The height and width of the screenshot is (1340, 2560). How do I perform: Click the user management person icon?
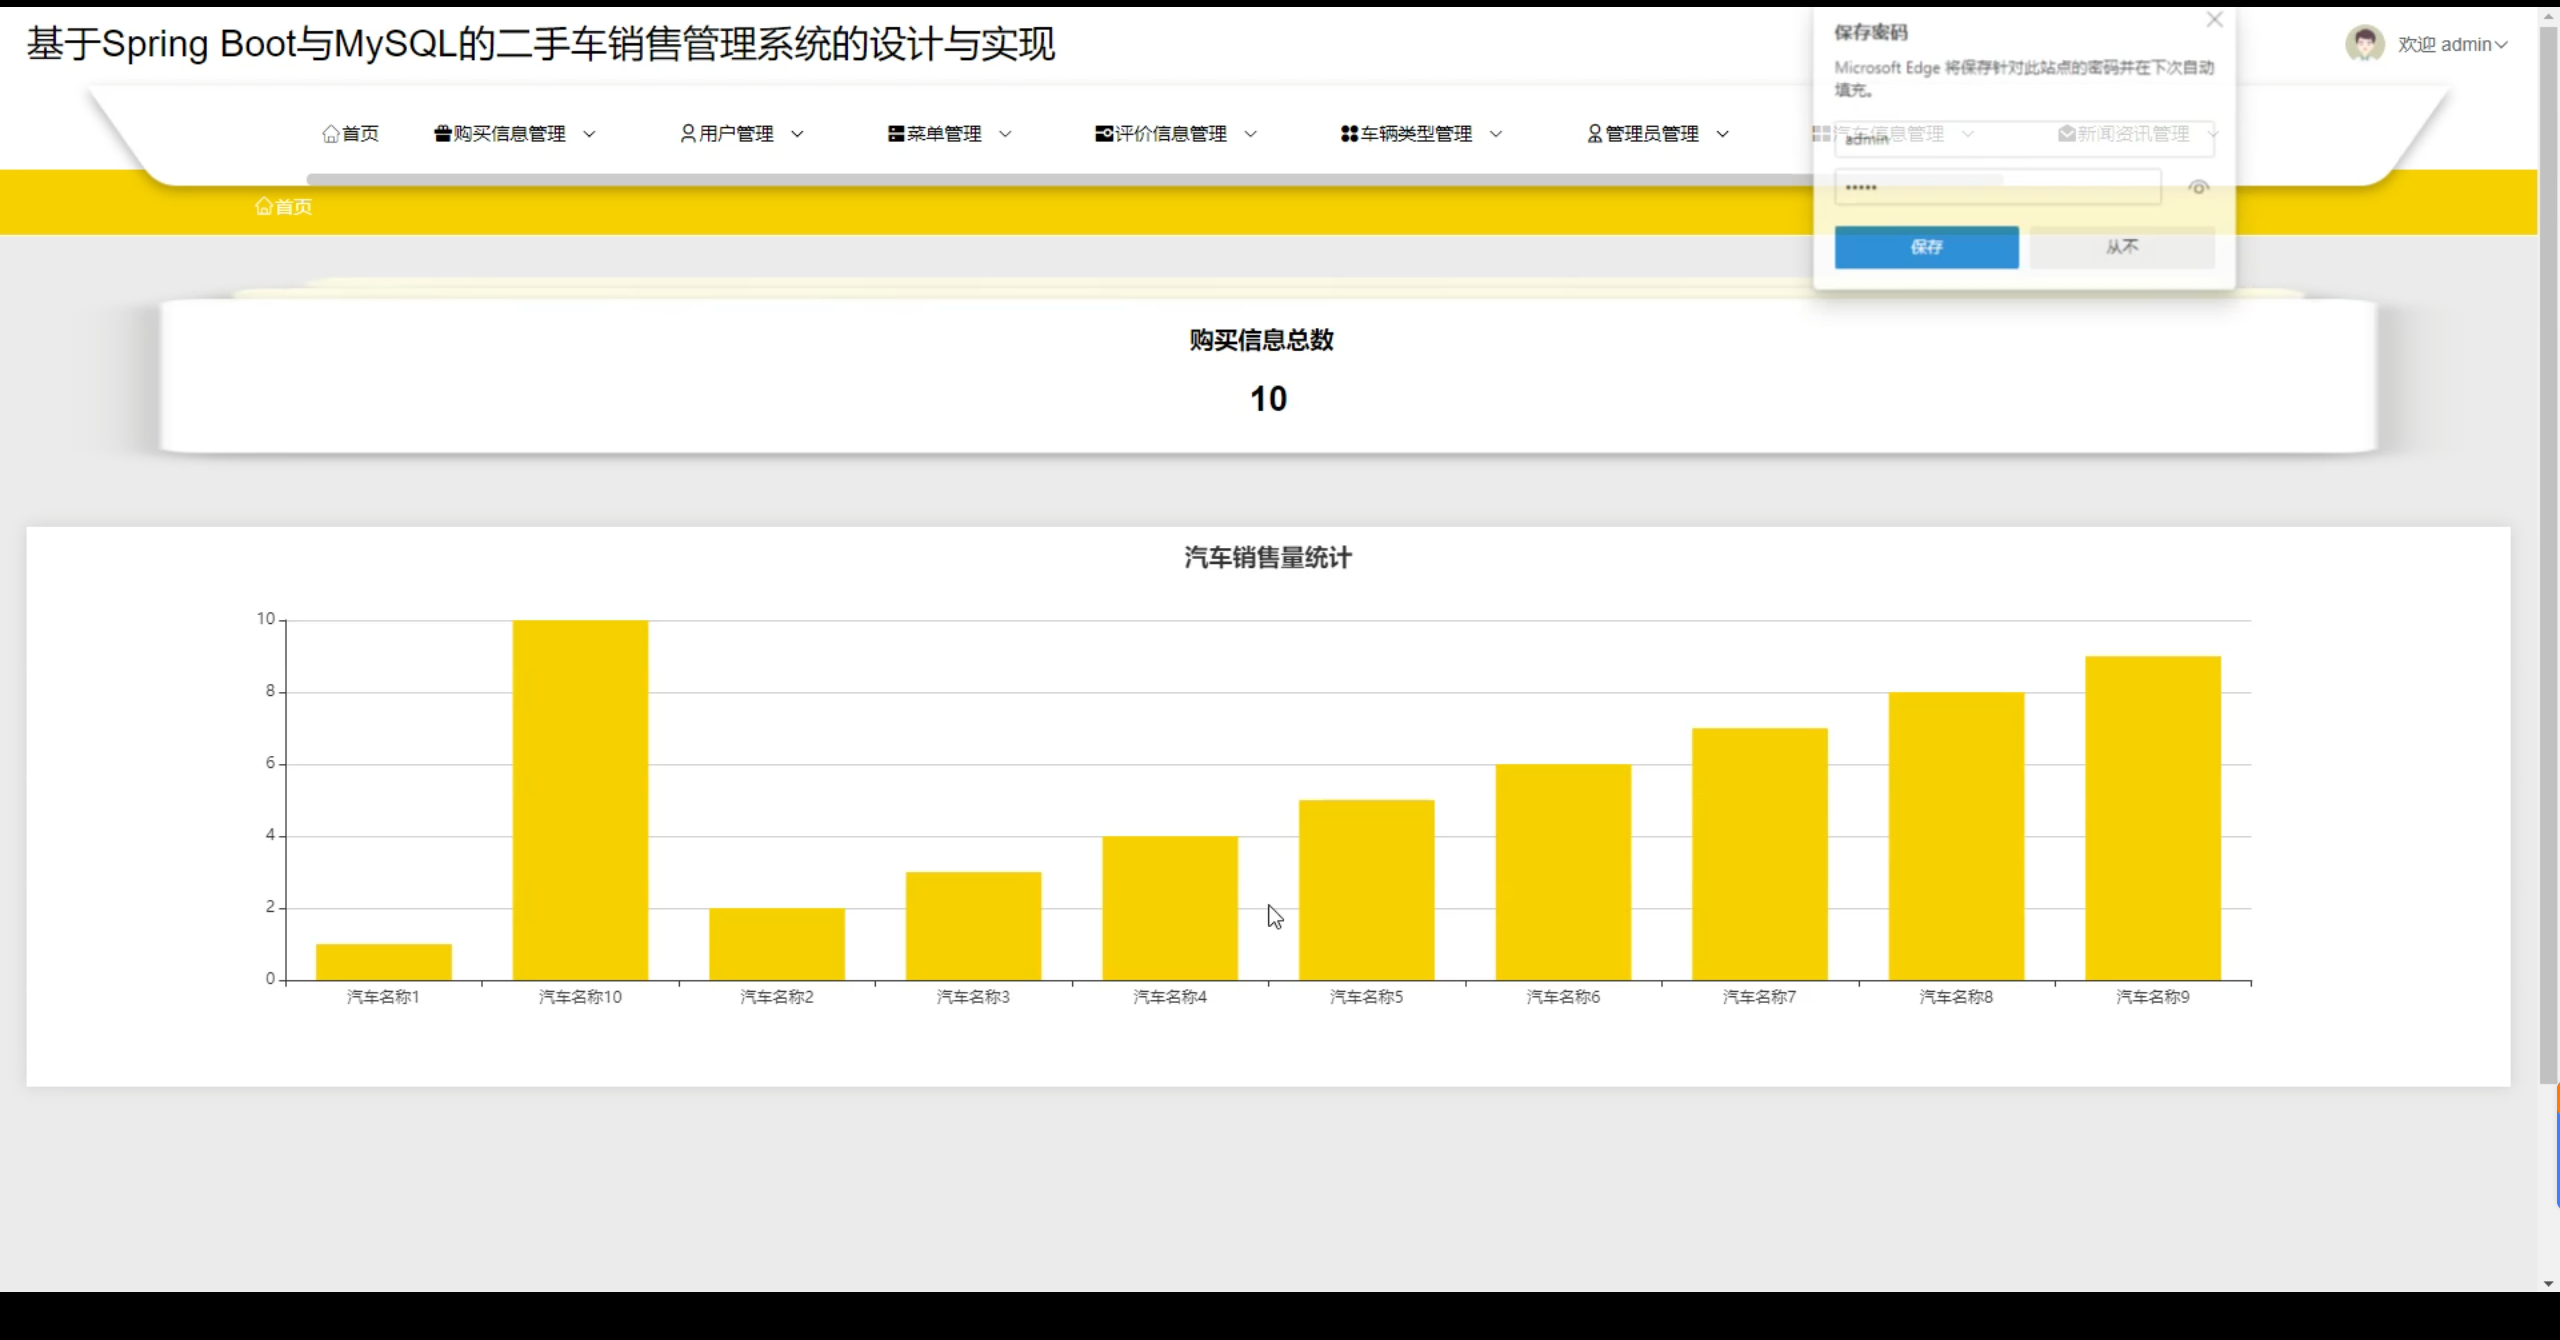coord(688,134)
